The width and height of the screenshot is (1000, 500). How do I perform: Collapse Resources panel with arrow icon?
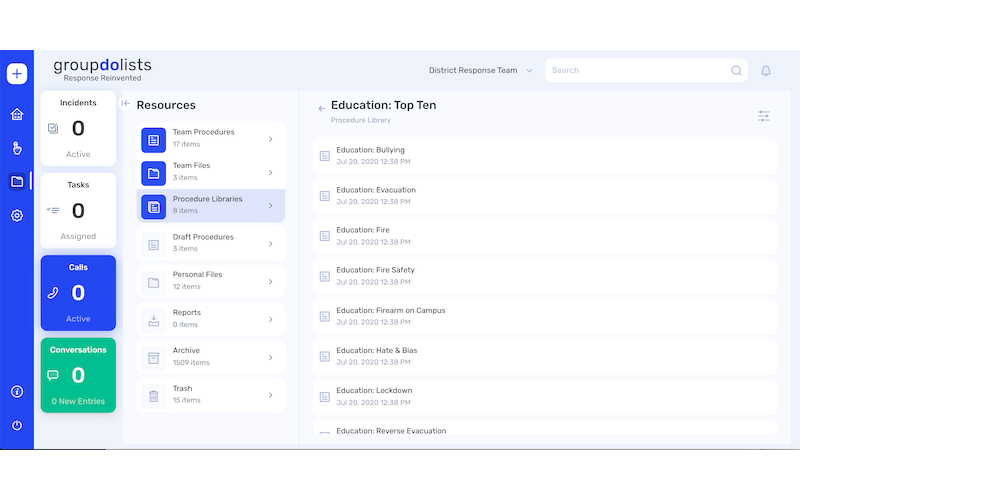(126, 103)
